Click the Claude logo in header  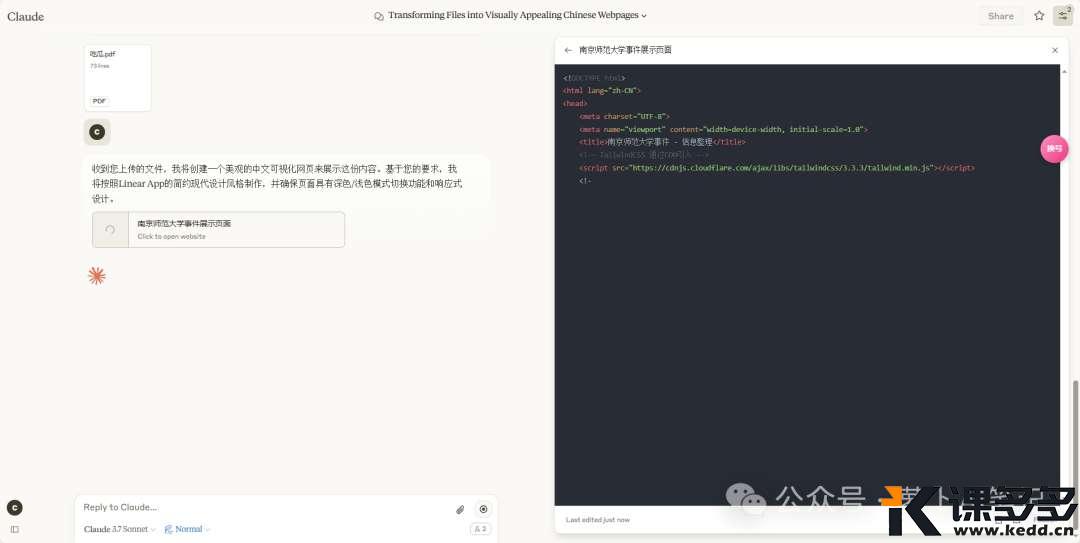pos(25,17)
